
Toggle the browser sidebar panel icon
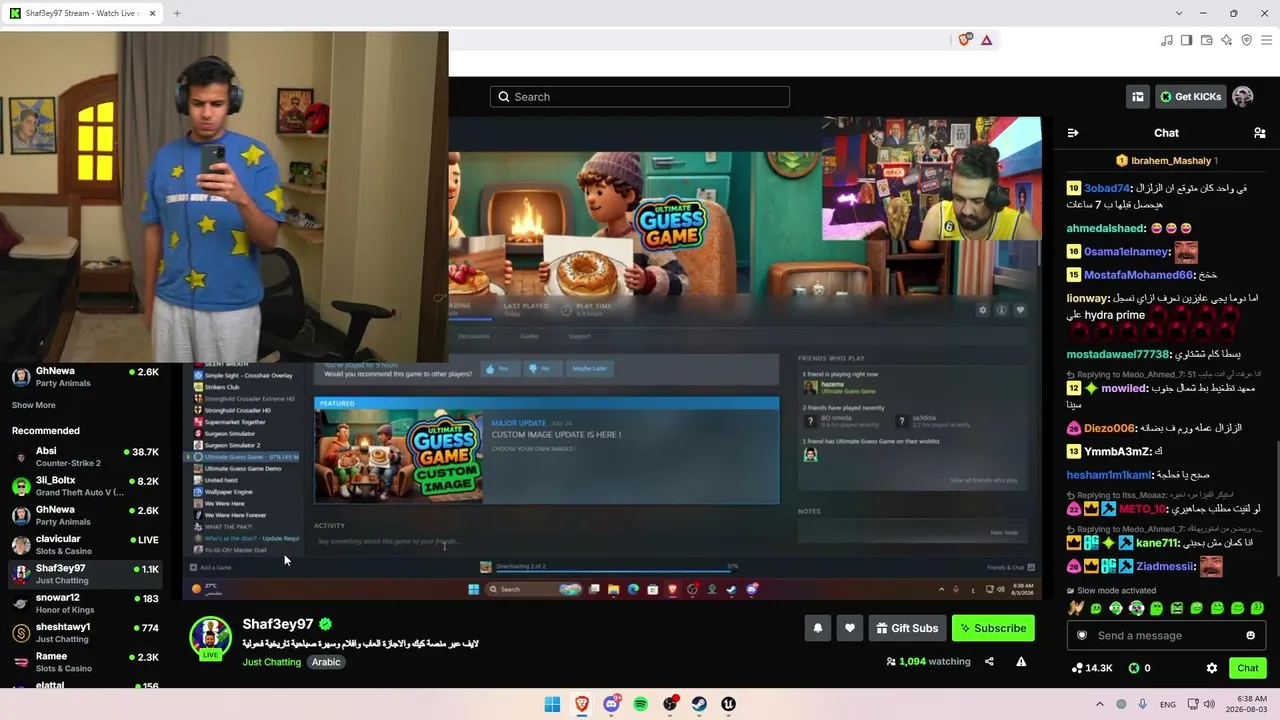[1186, 40]
